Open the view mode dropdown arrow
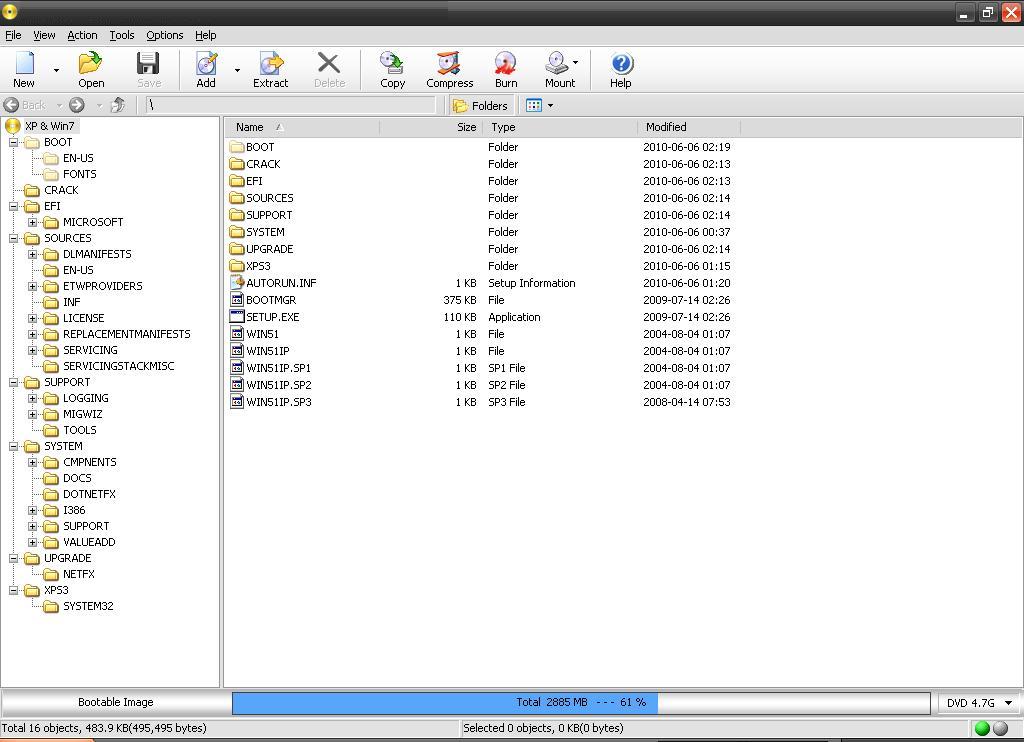This screenshot has width=1024, height=742. [x=551, y=105]
